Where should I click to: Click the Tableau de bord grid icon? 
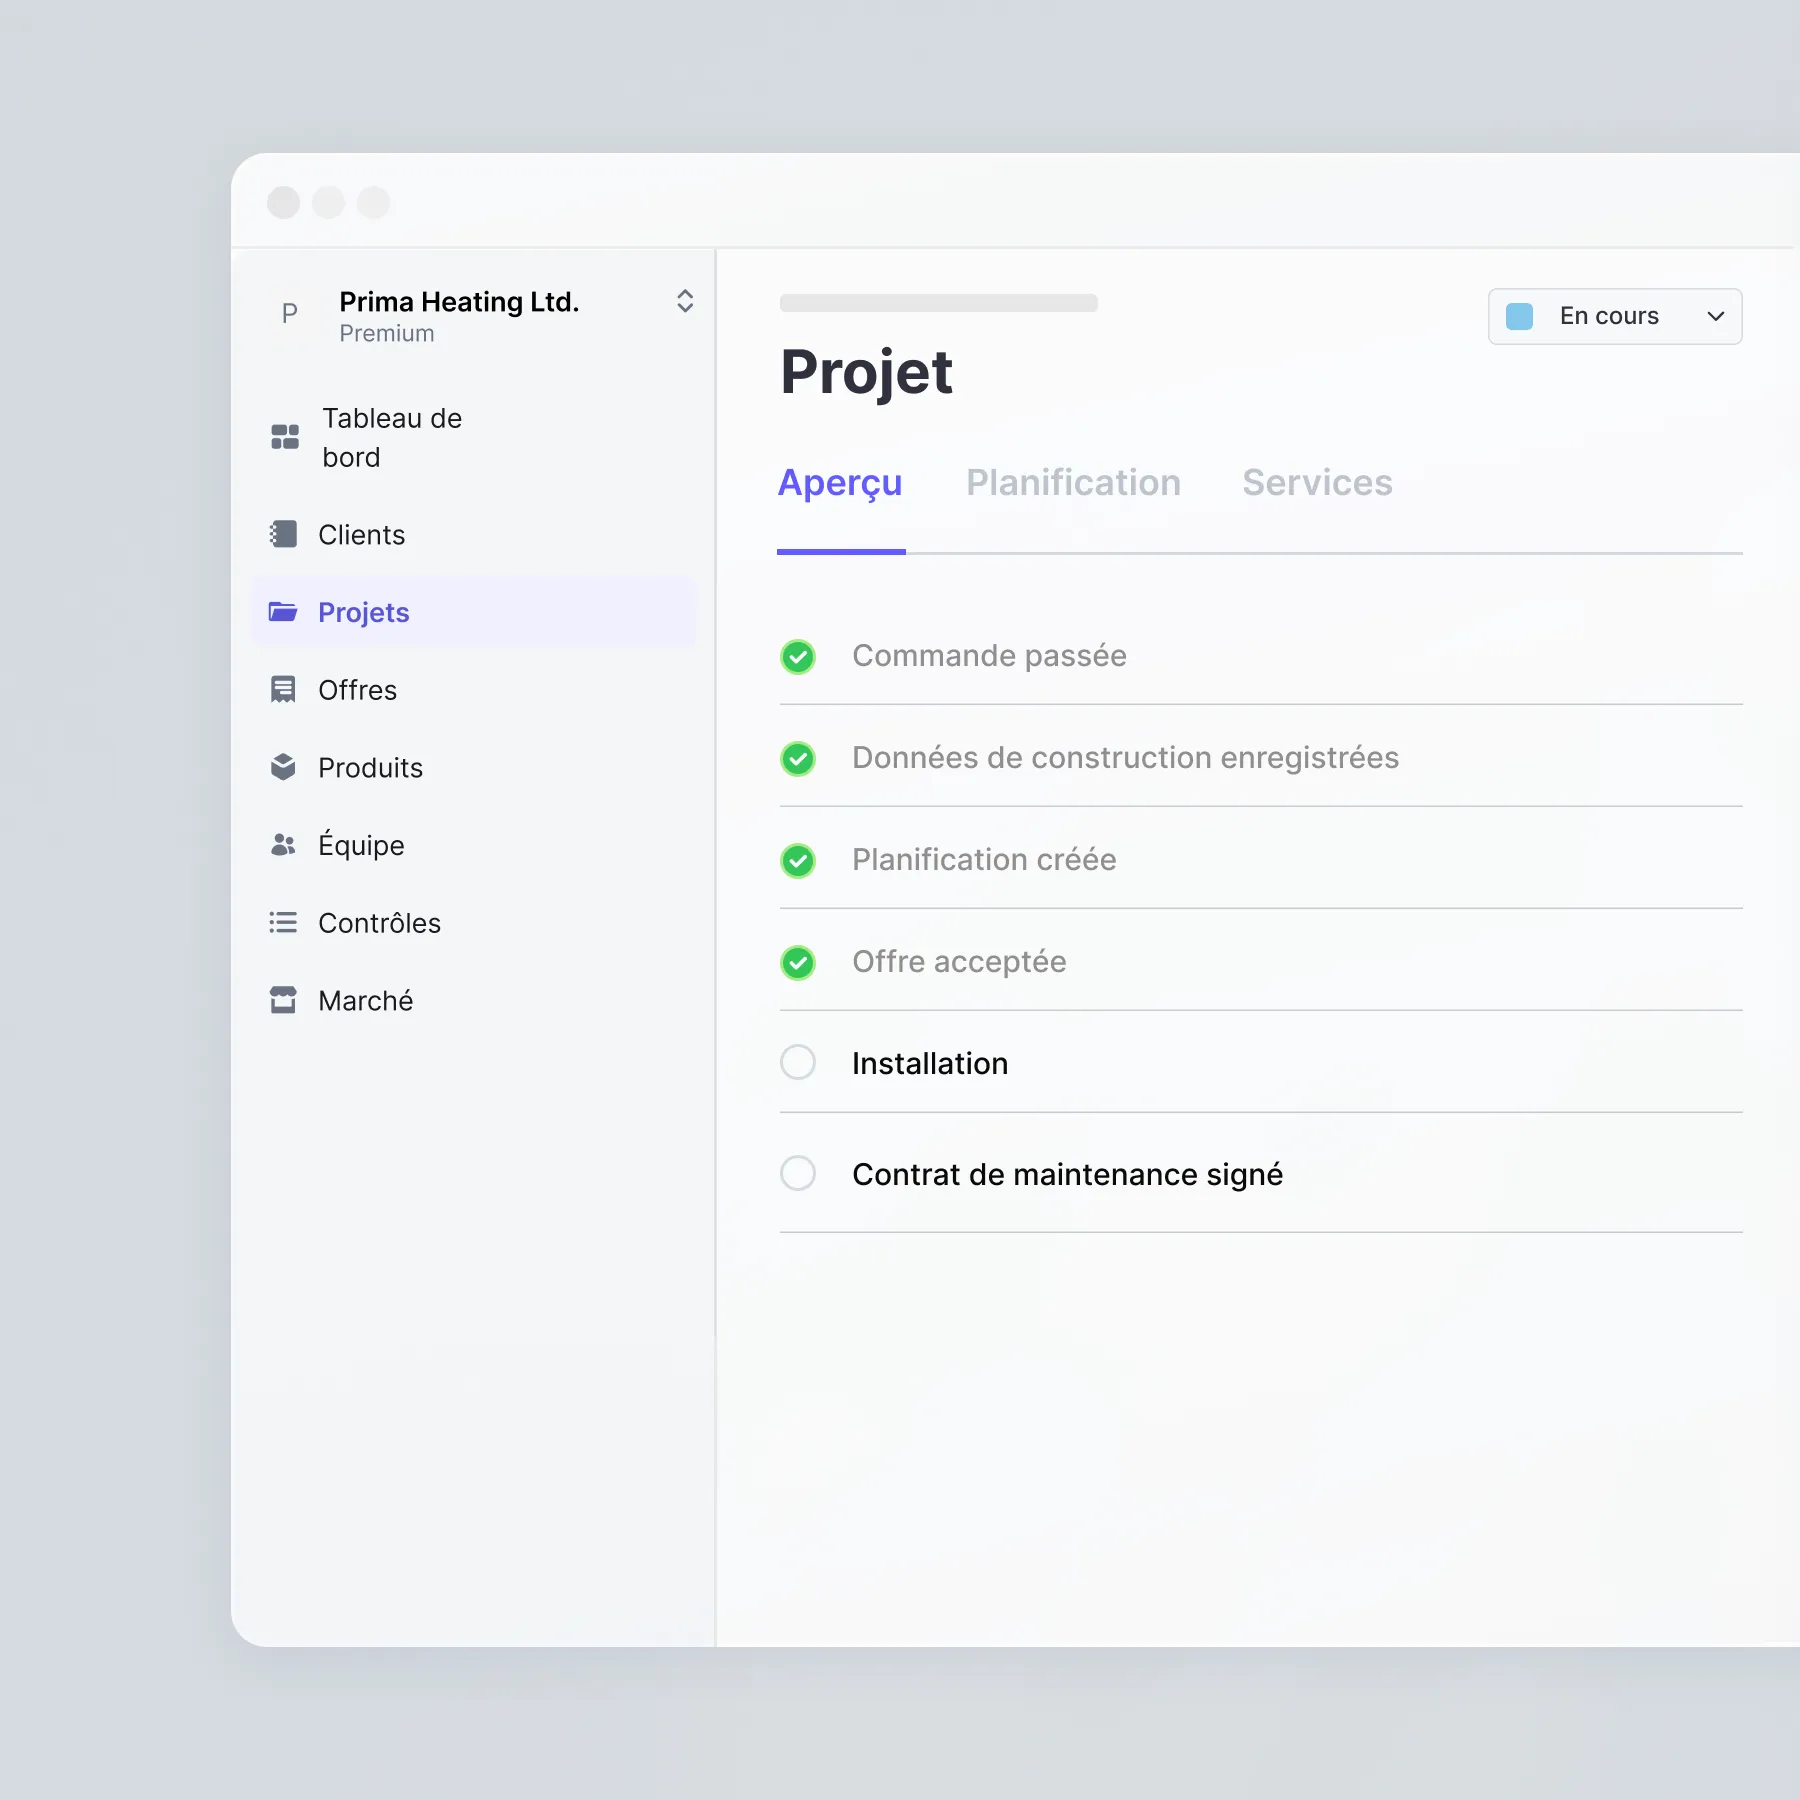tap(285, 437)
